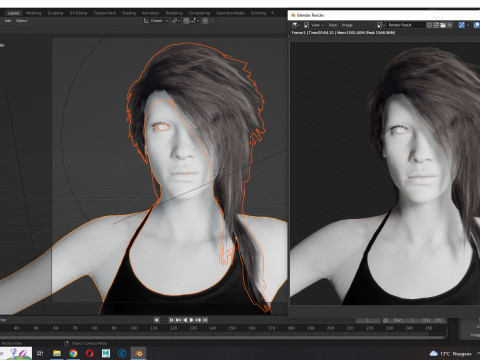This screenshot has width=480, height=360.
Task: Jump to previous keyframe
Action: click(178, 320)
